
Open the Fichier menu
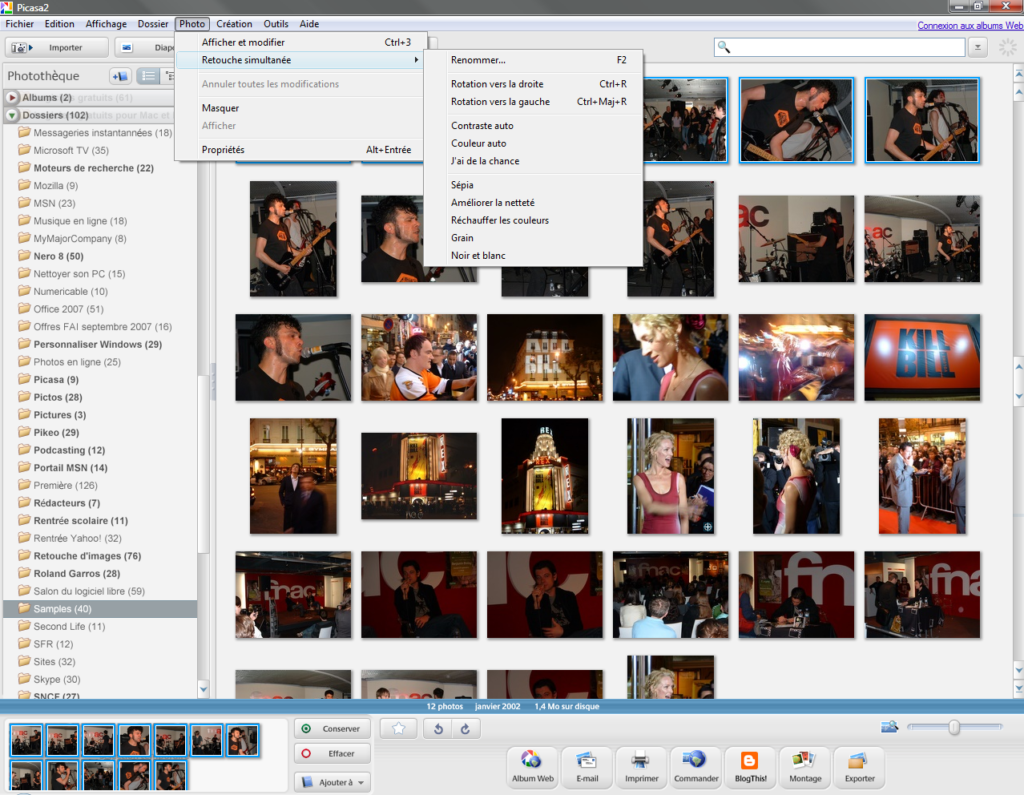20,24
